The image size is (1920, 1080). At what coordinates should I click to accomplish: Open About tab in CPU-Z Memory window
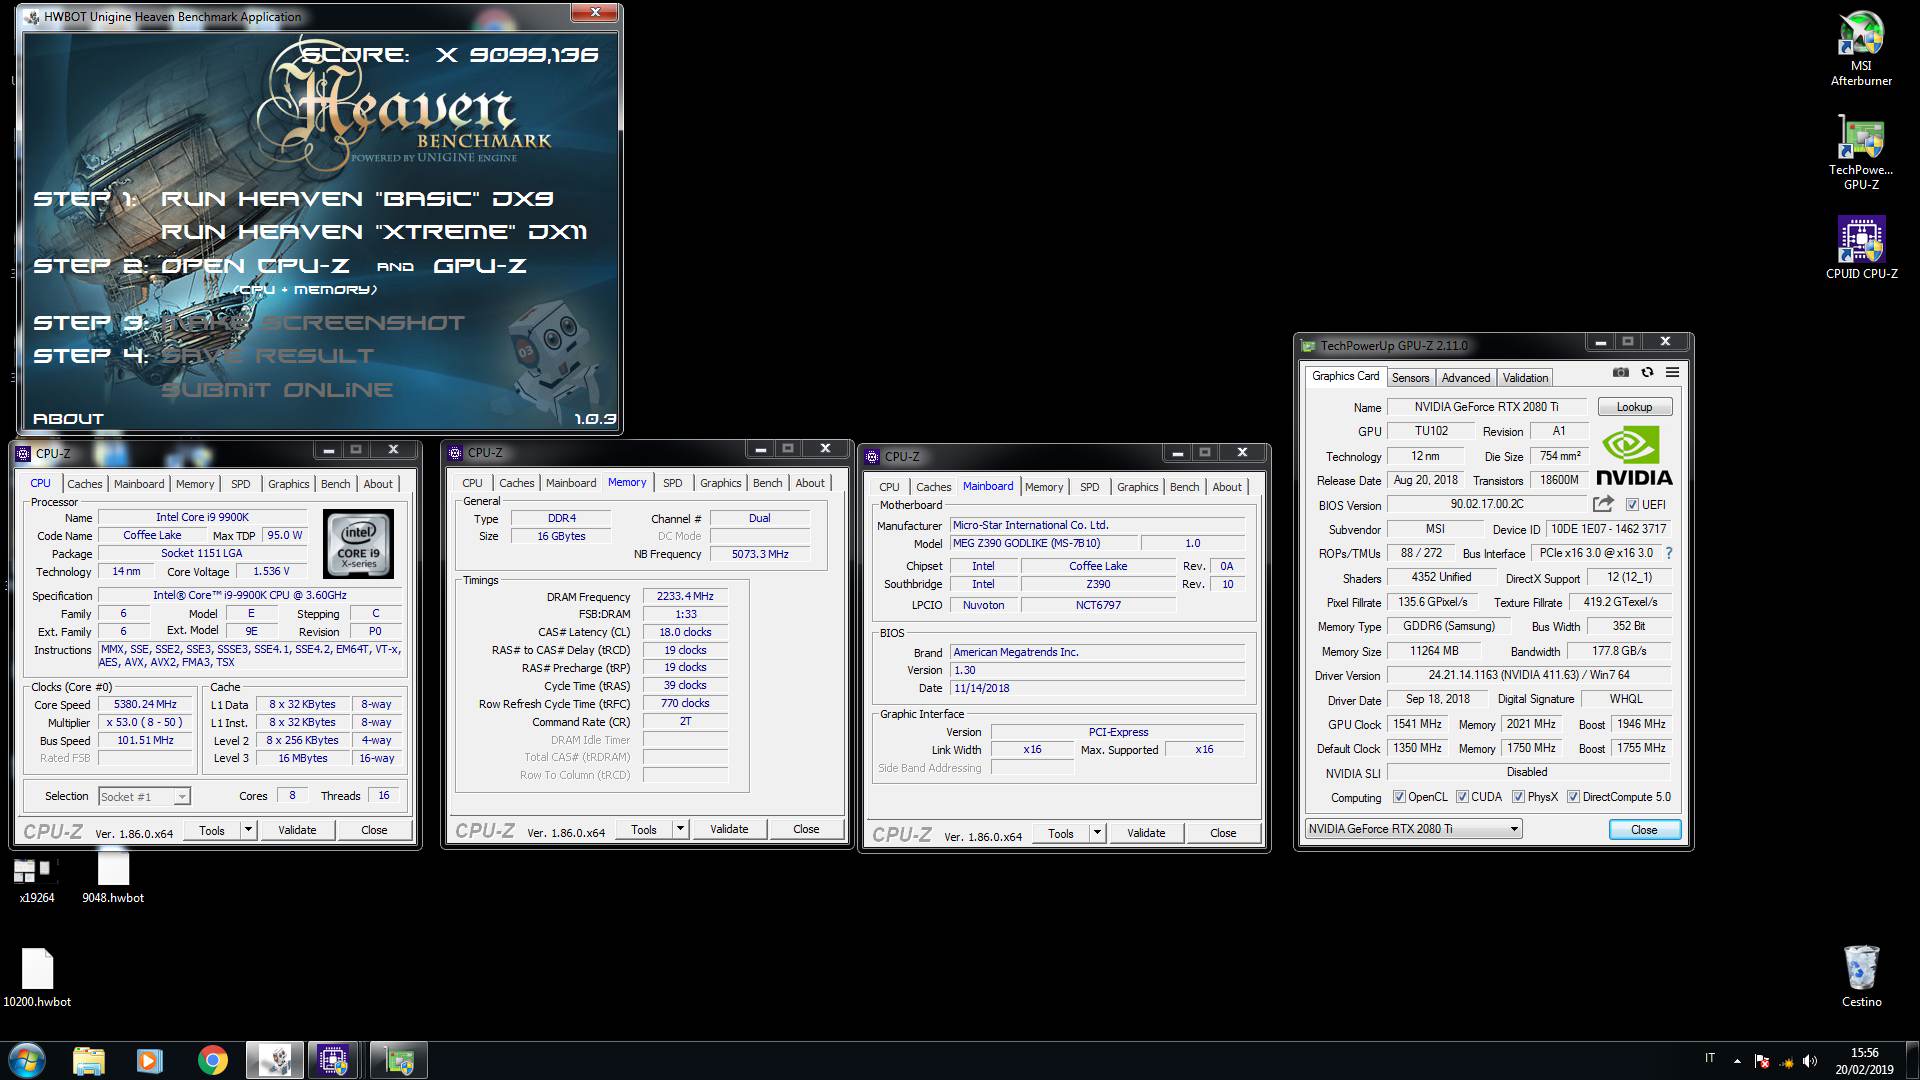(x=810, y=483)
